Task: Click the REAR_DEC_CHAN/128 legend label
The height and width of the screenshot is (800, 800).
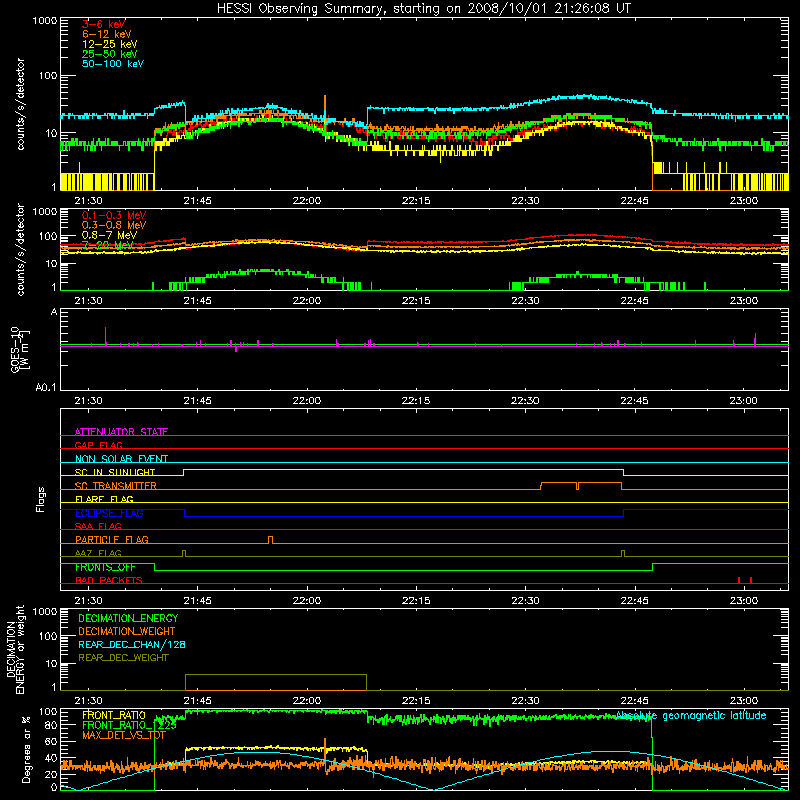Action: tap(132, 644)
